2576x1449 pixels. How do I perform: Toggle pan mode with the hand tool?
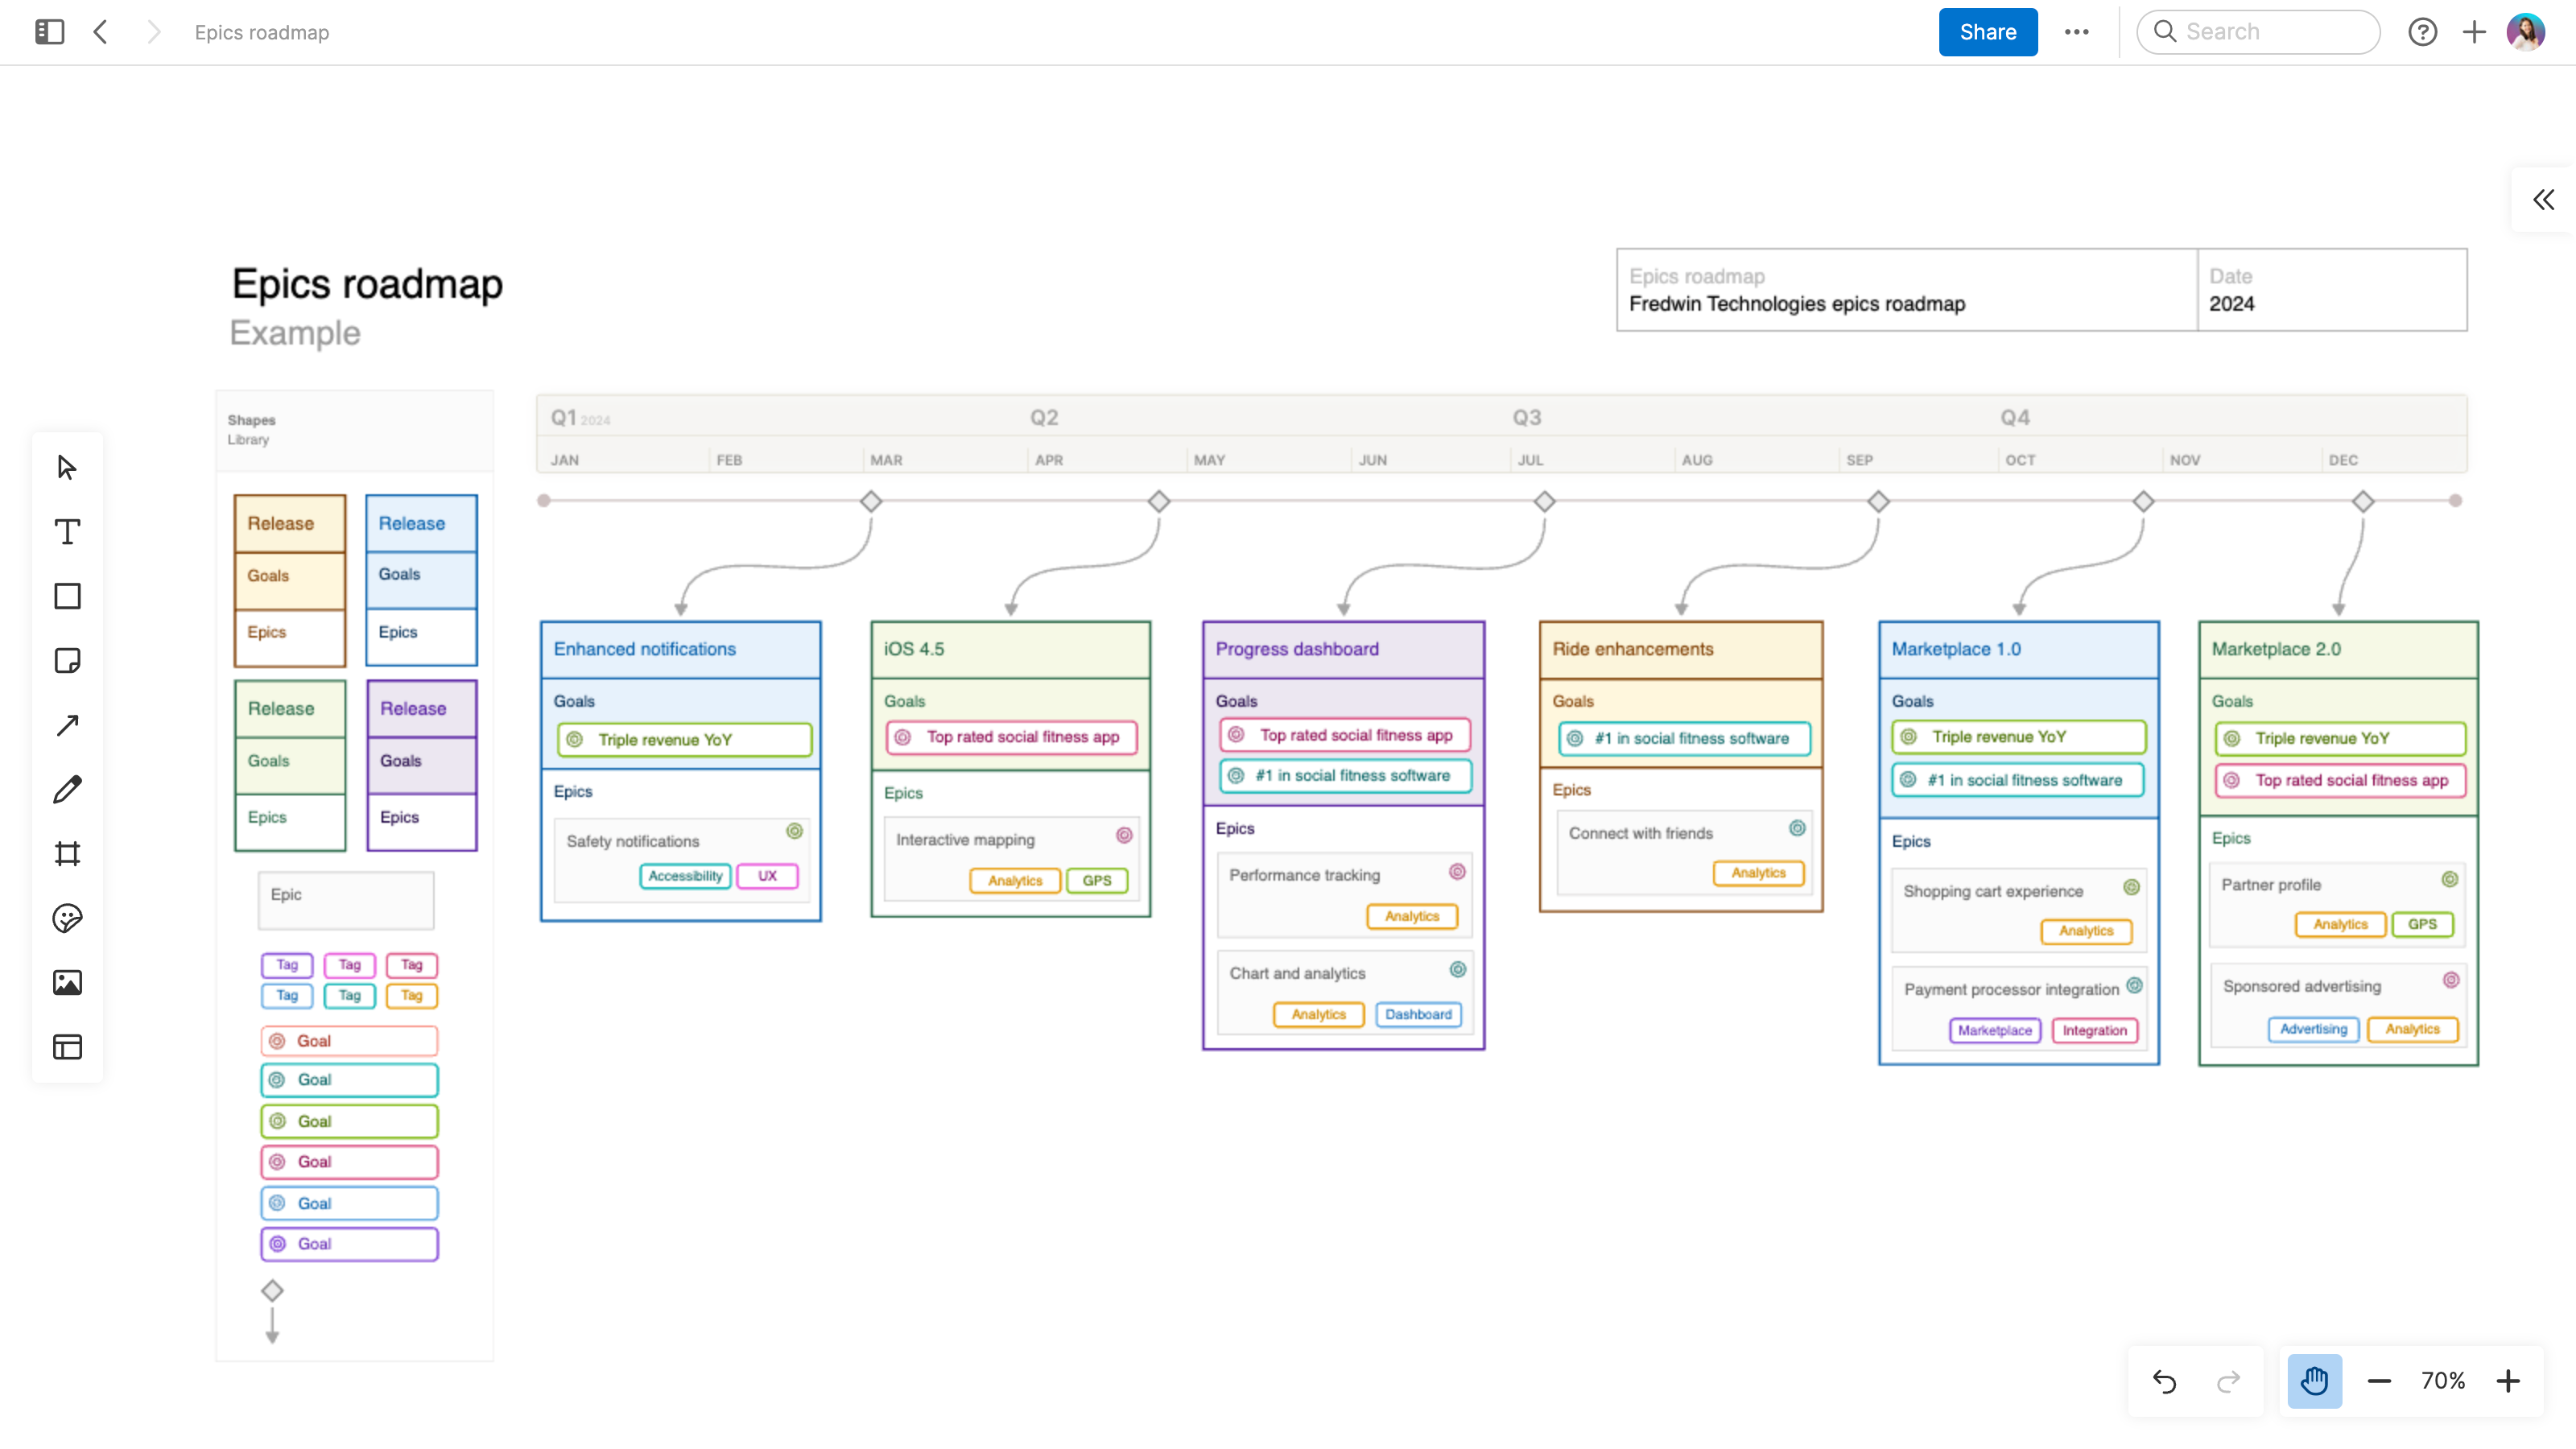[x=2315, y=1381]
